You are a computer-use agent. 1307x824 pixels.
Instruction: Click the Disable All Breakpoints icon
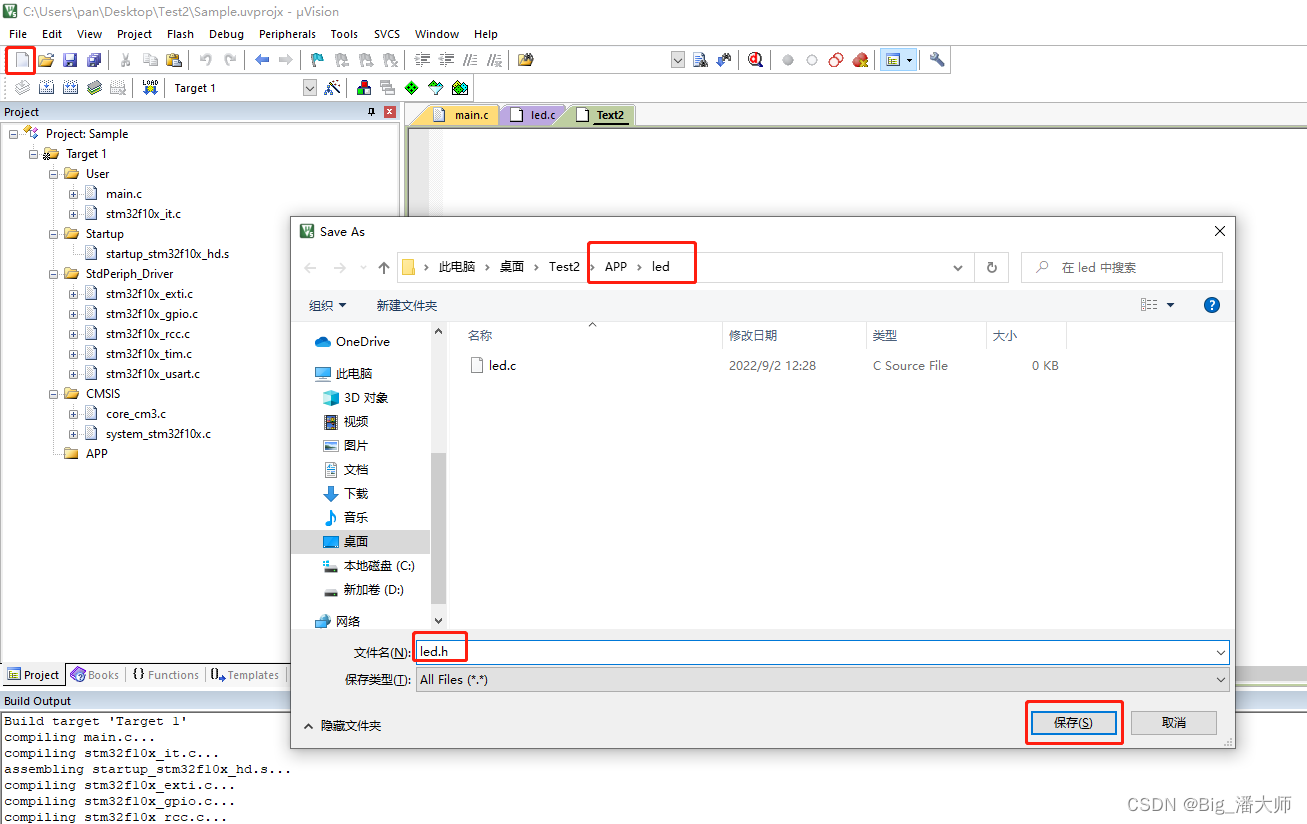click(x=836, y=60)
